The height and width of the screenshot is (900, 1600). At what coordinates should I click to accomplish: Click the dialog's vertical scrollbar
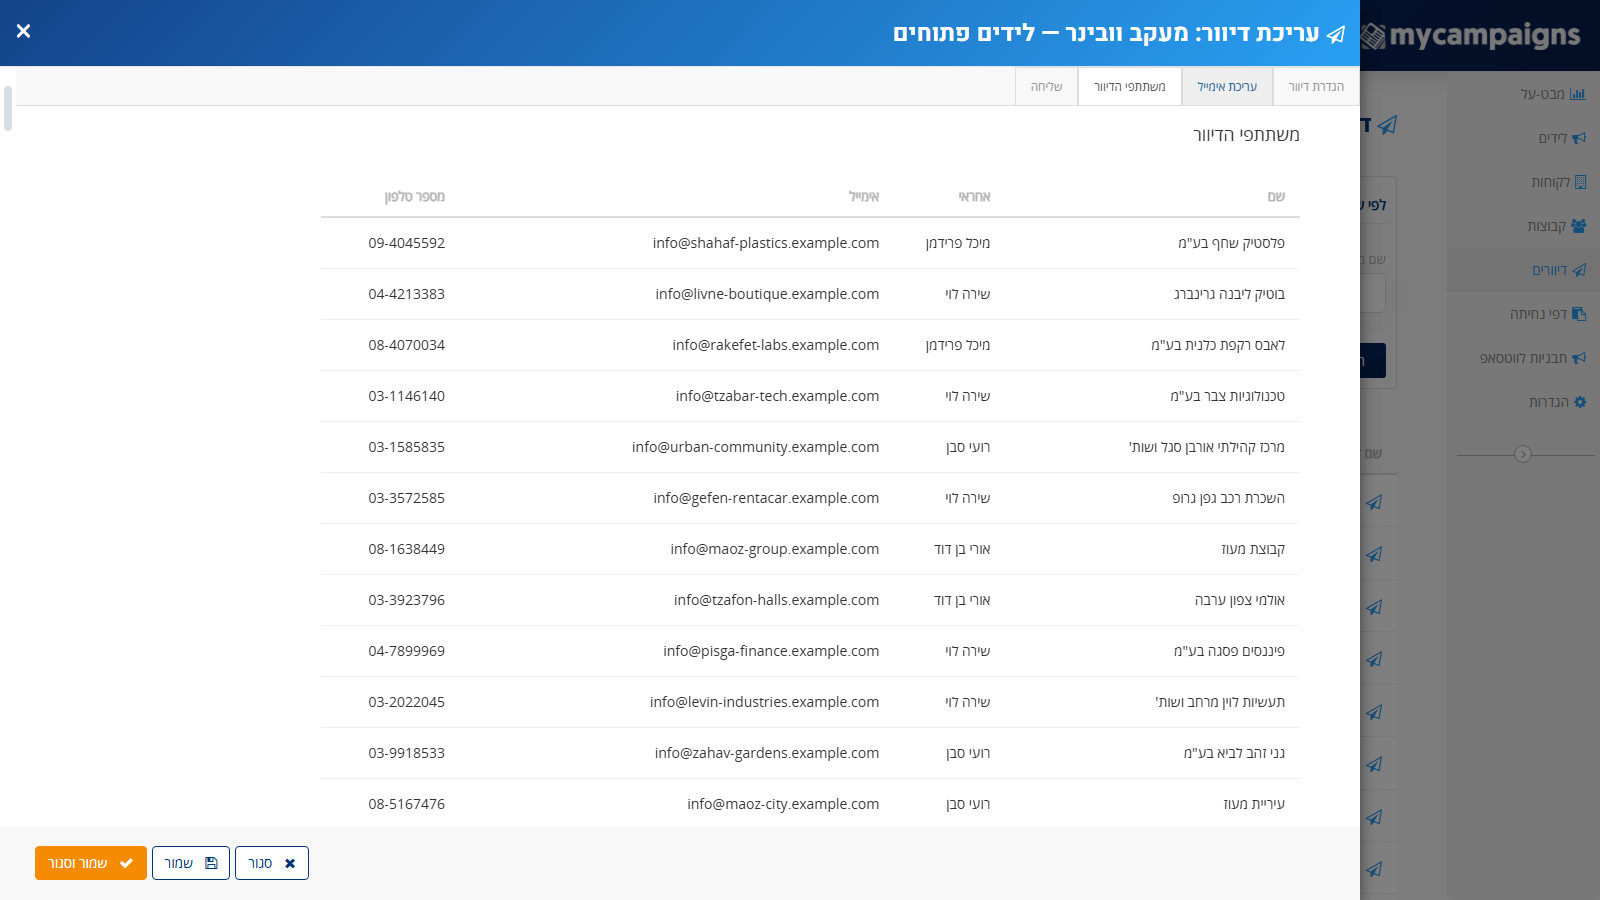(x=8, y=109)
